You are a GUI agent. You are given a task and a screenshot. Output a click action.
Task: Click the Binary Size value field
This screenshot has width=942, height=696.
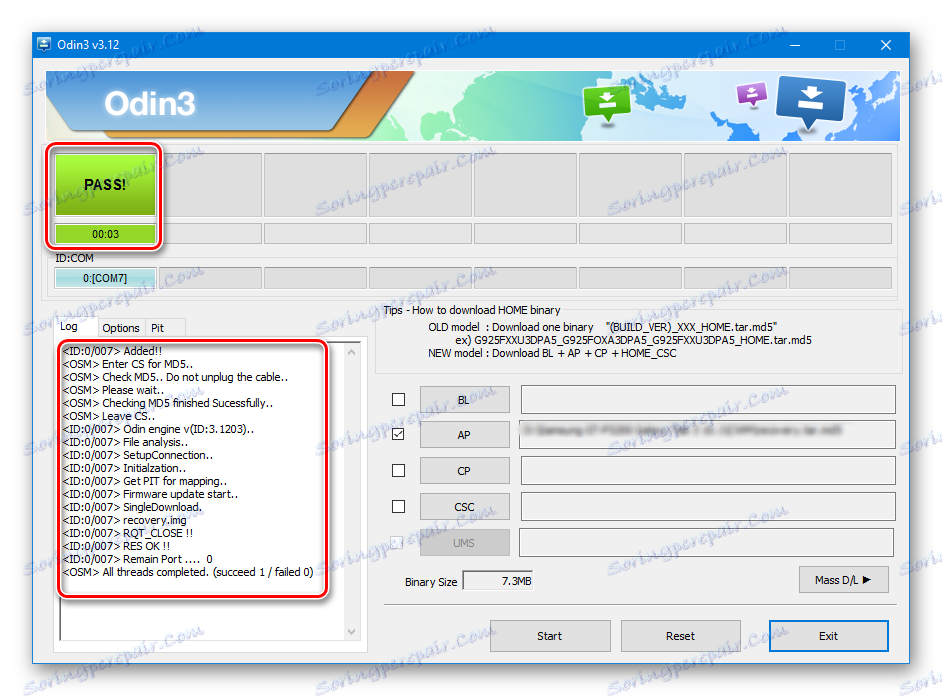pos(497,581)
